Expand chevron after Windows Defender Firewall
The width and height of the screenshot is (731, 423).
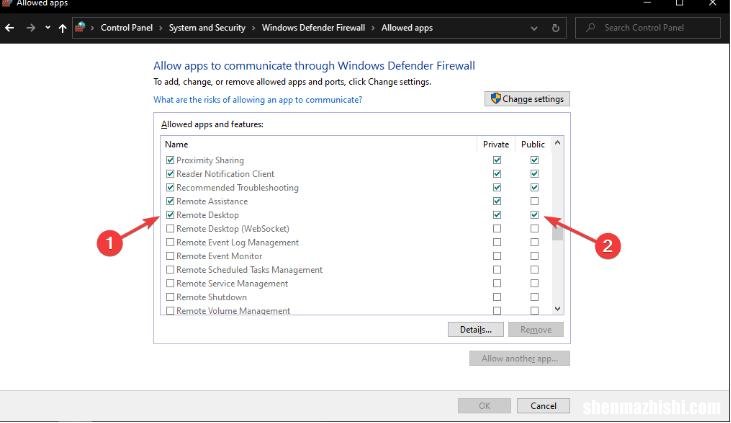pyautogui.click(x=373, y=28)
